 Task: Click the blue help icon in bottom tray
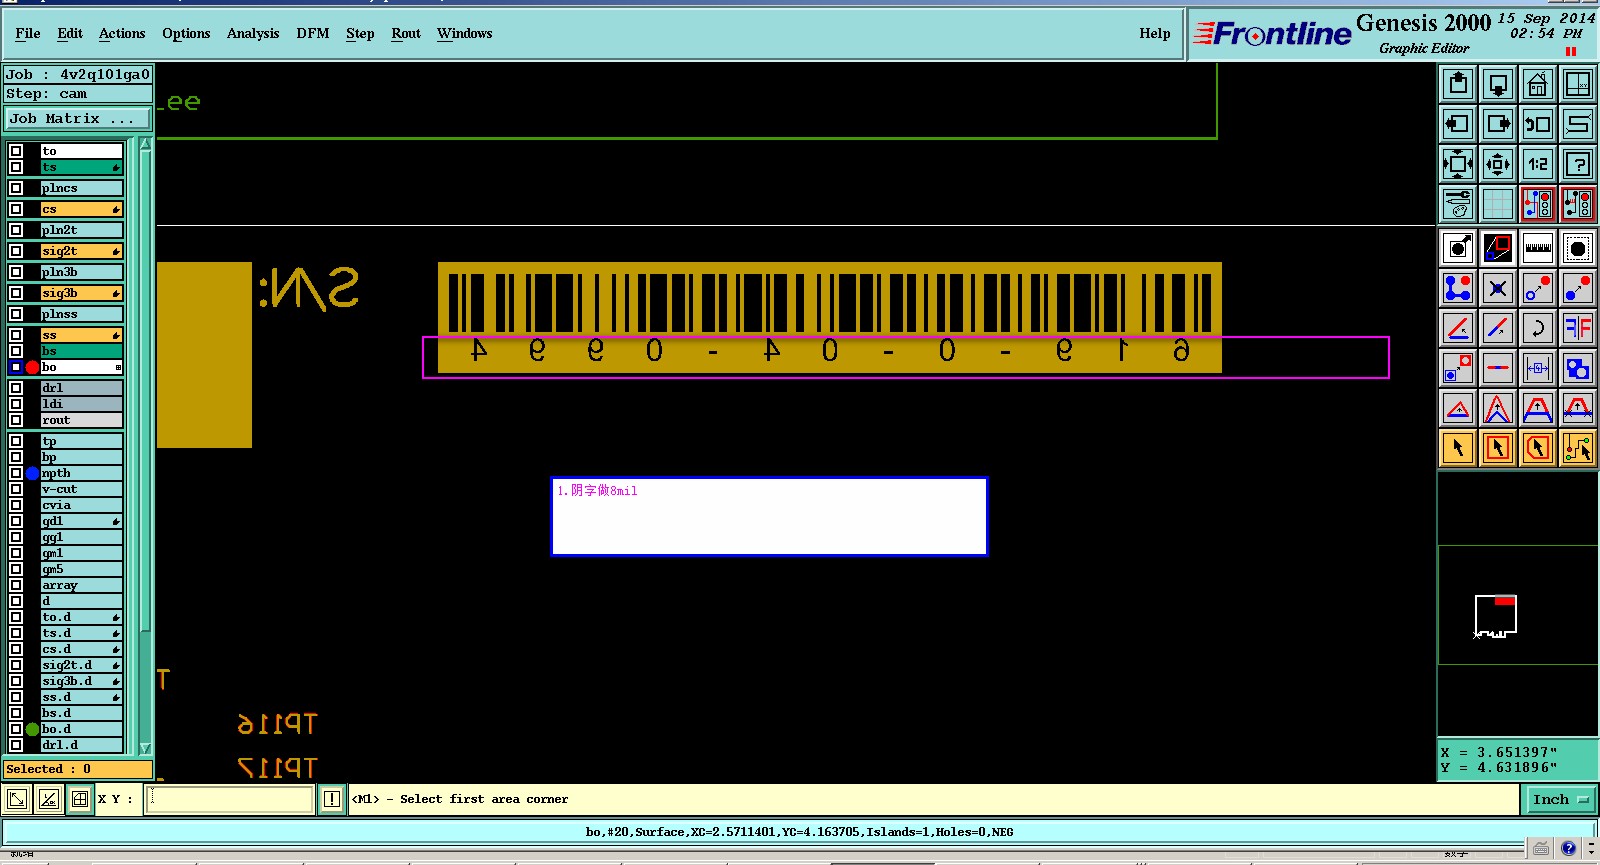1568,848
